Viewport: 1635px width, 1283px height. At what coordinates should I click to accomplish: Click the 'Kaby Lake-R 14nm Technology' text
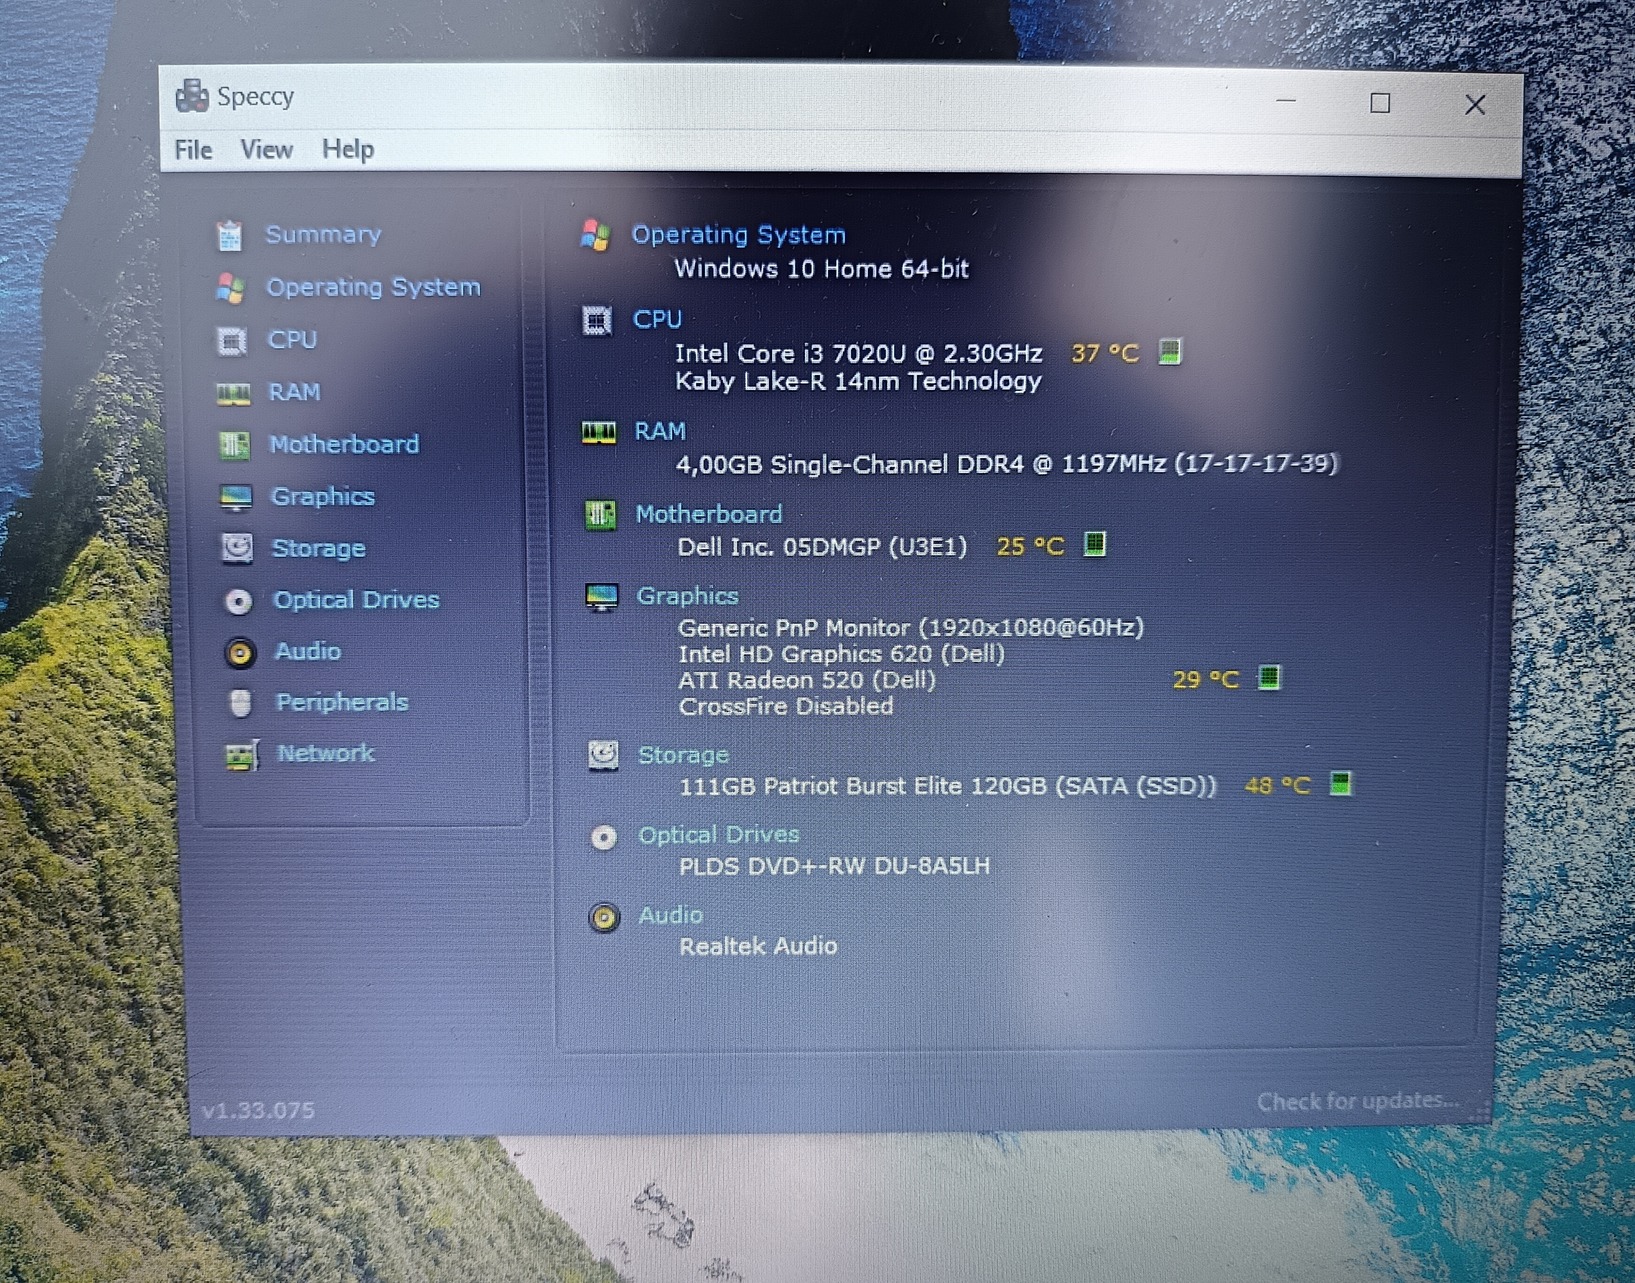click(858, 381)
